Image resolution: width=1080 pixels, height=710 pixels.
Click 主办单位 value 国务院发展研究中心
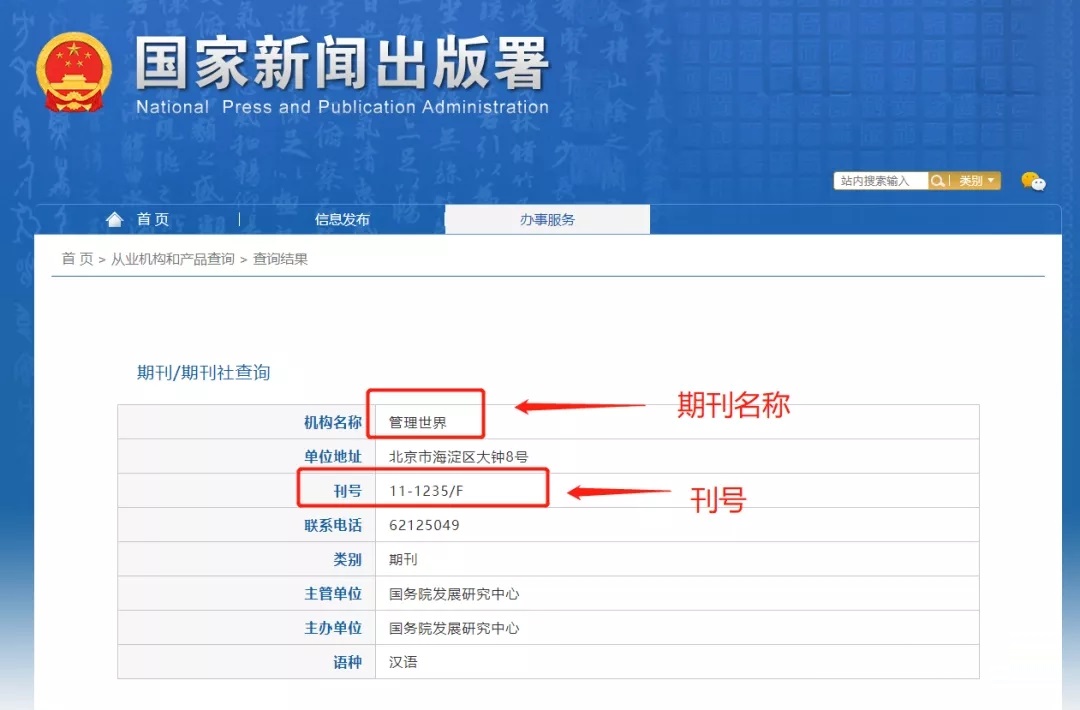454,628
